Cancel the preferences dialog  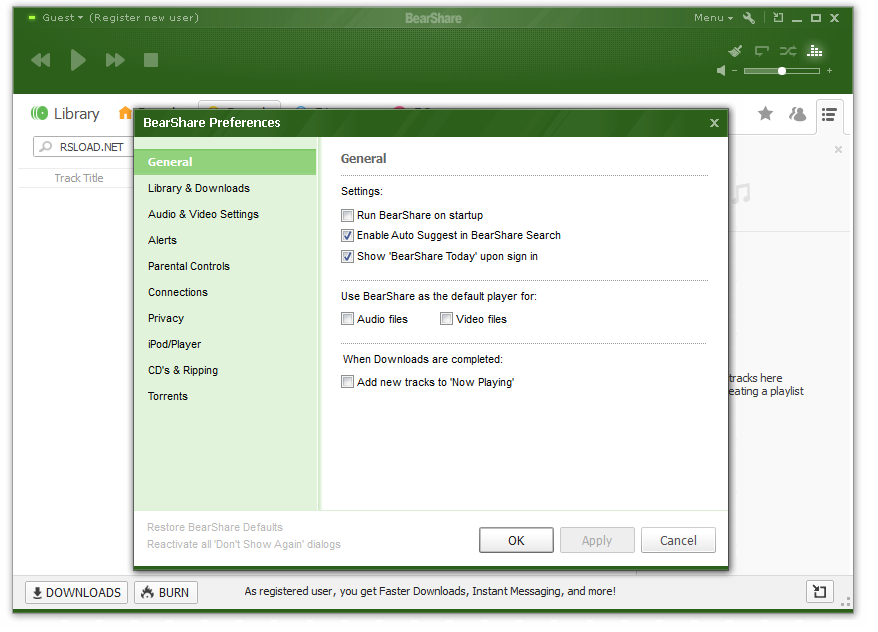click(x=678, y=540)
